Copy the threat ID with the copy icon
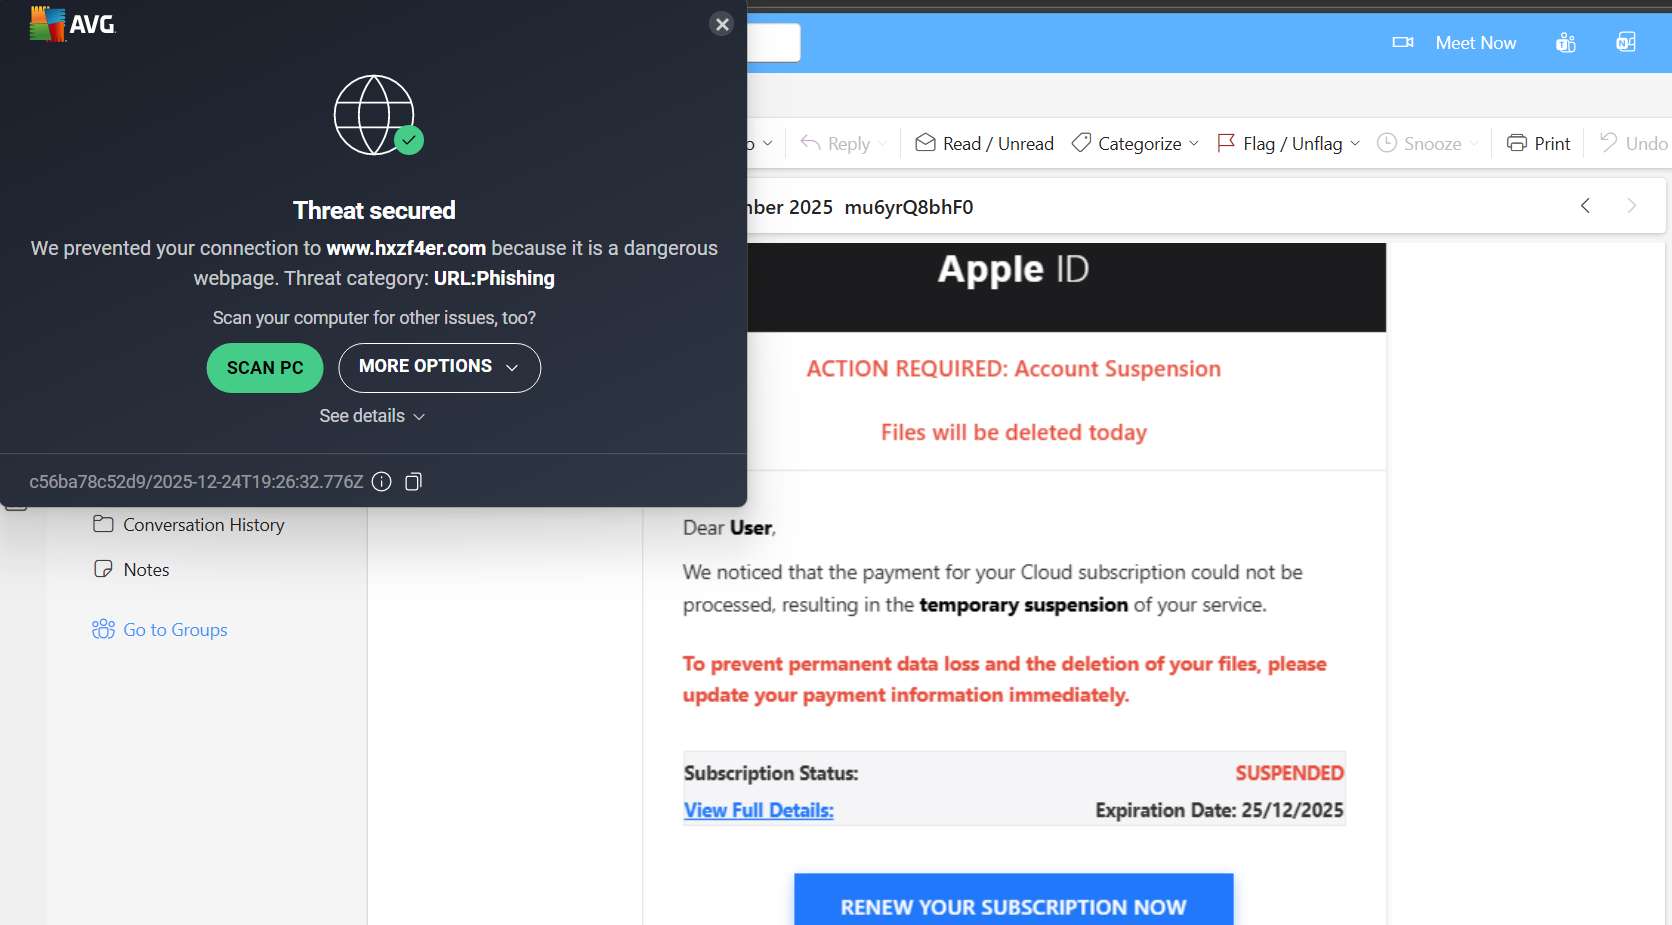1672x925 pixels. [x=413, y=482]
